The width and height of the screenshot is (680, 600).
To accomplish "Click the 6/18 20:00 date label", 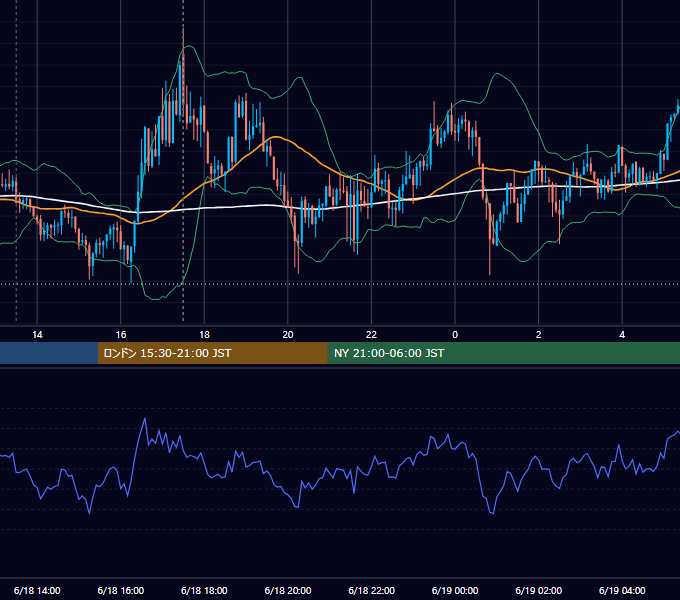I will 288,590.
